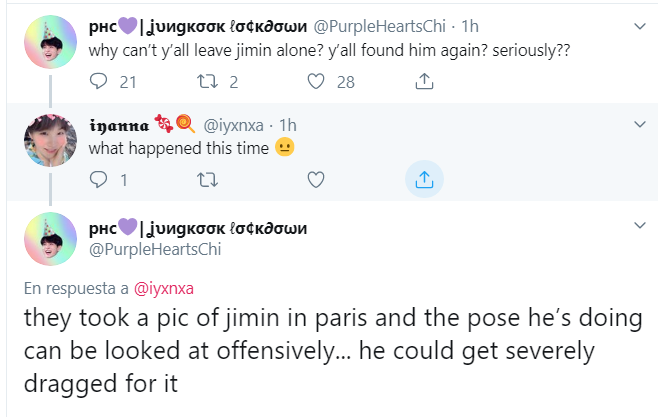Open the @iyxnxa mention link in reply
Image resolution: width=658 pixels, height=417 pixels.
(x=164, y=288)
